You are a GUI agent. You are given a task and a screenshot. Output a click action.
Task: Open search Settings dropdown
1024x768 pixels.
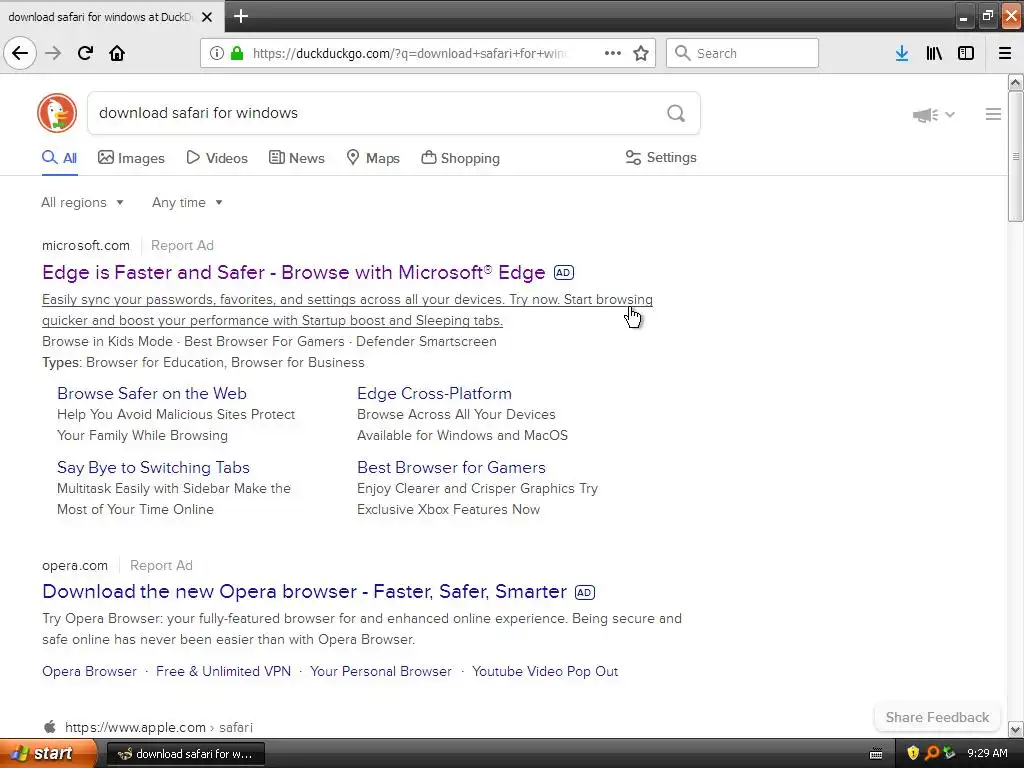(x=661, y=157)
